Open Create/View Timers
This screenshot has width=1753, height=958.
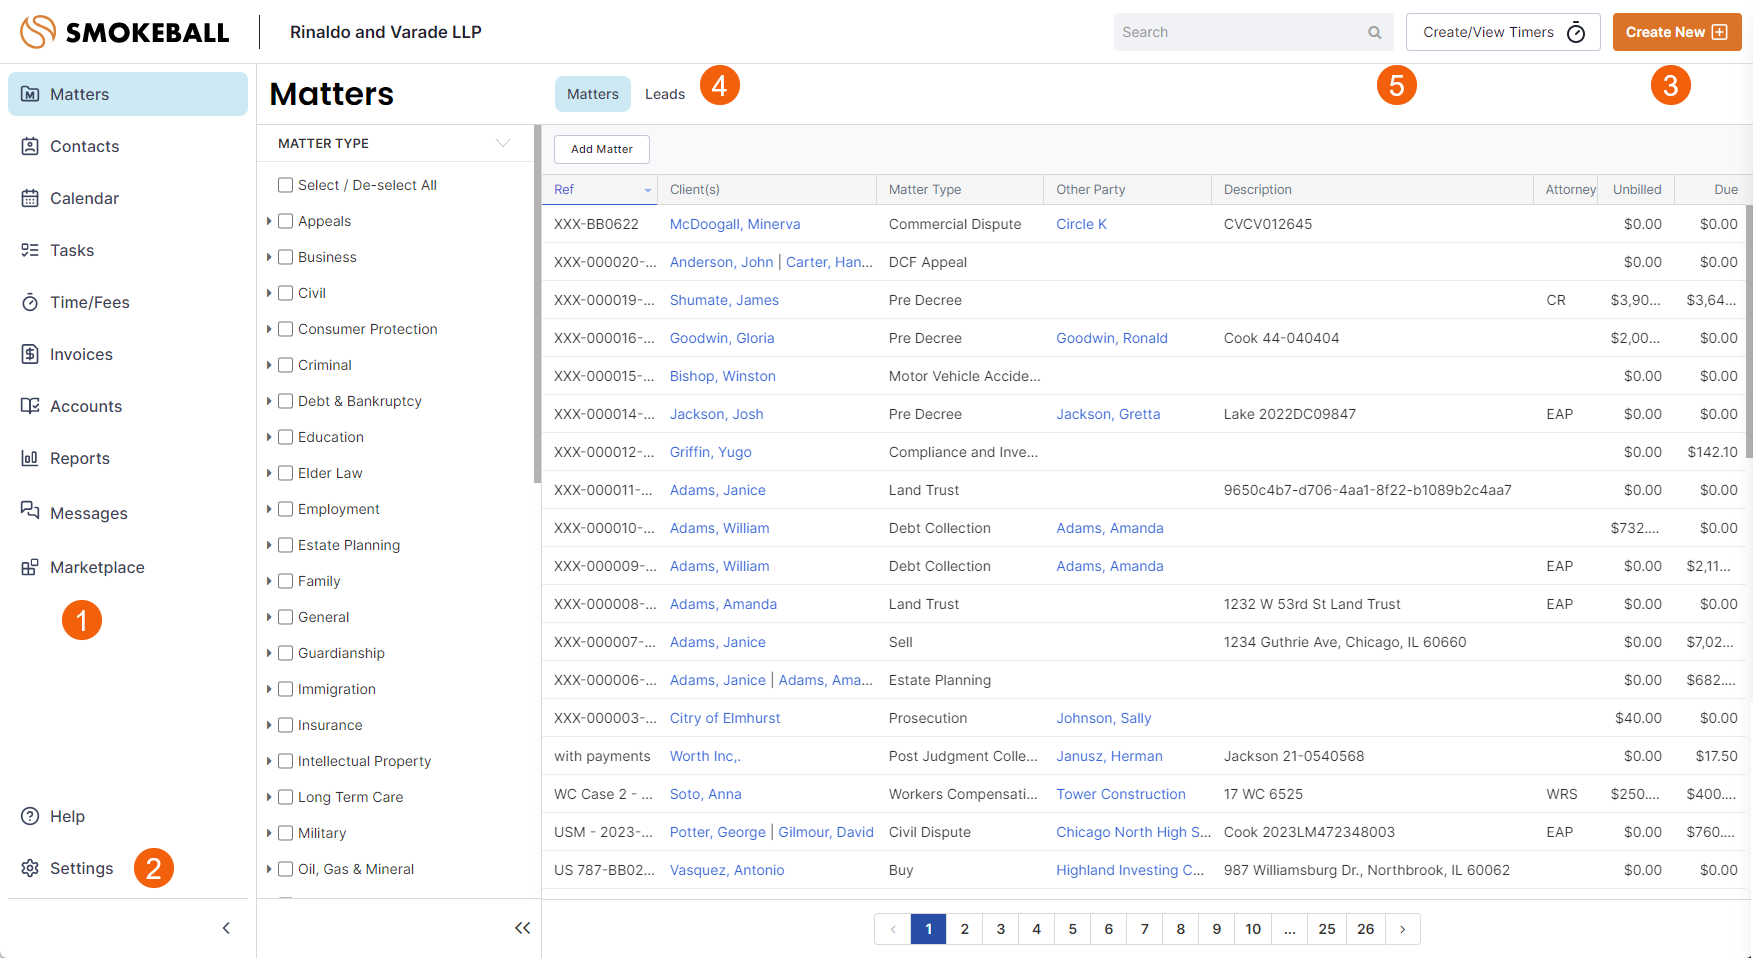(1503, 32)
